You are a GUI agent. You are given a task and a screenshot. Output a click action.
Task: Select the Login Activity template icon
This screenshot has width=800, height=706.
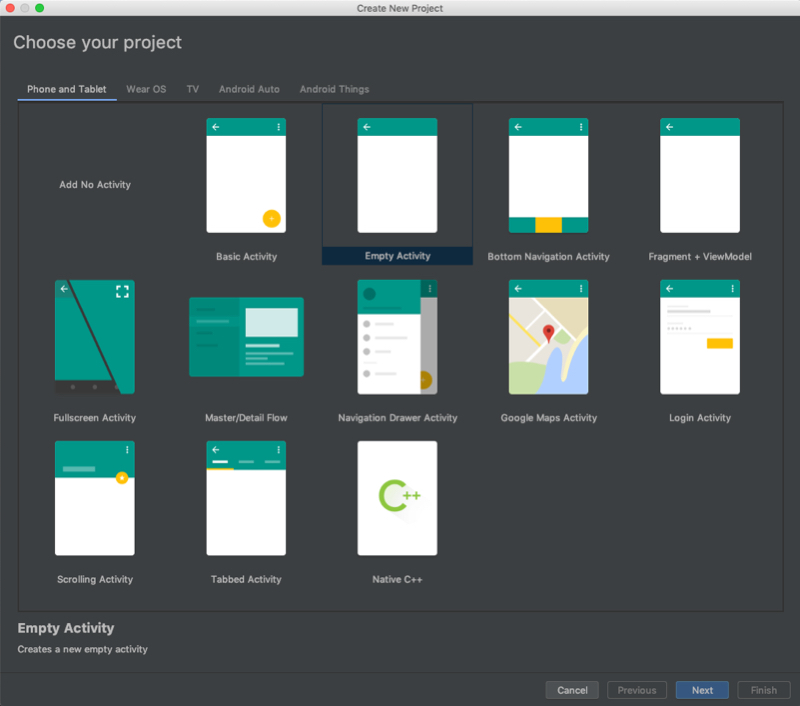click(700, 337)
